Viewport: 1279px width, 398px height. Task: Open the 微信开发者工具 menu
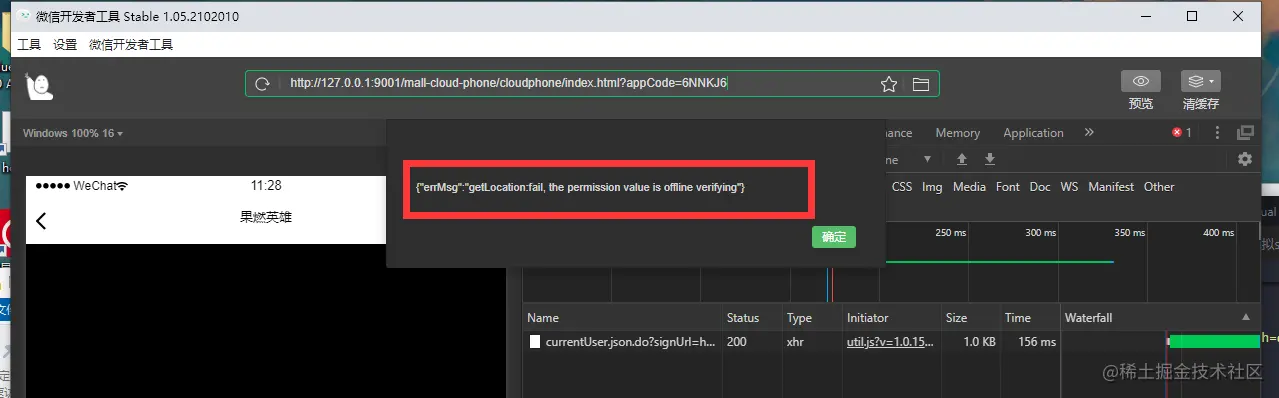(130, 45)
